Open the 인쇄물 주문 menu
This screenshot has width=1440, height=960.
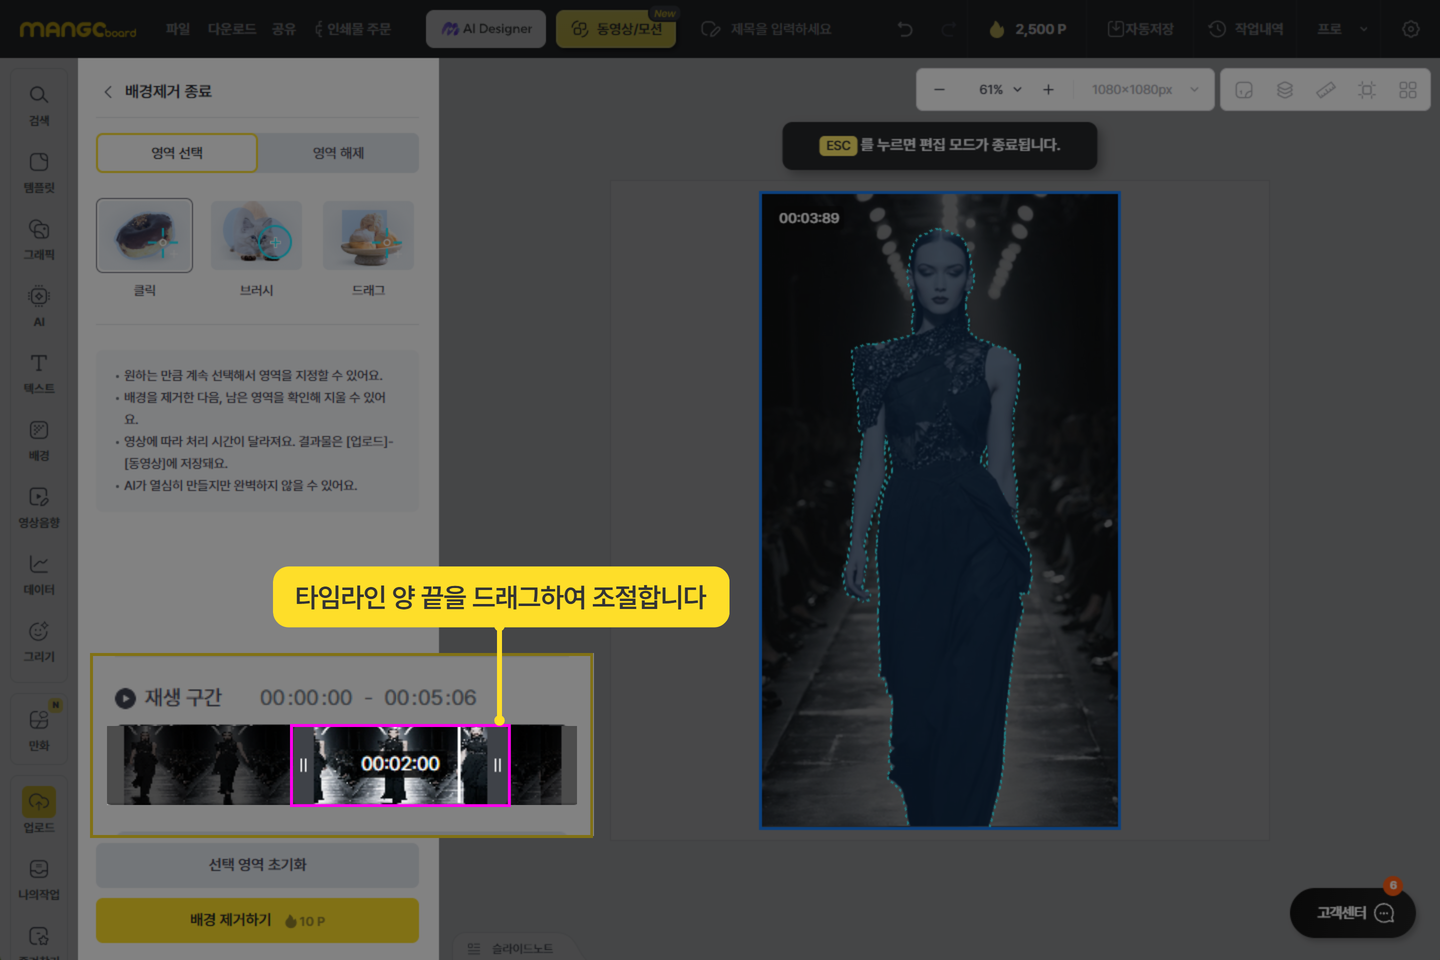pos(352,29)
